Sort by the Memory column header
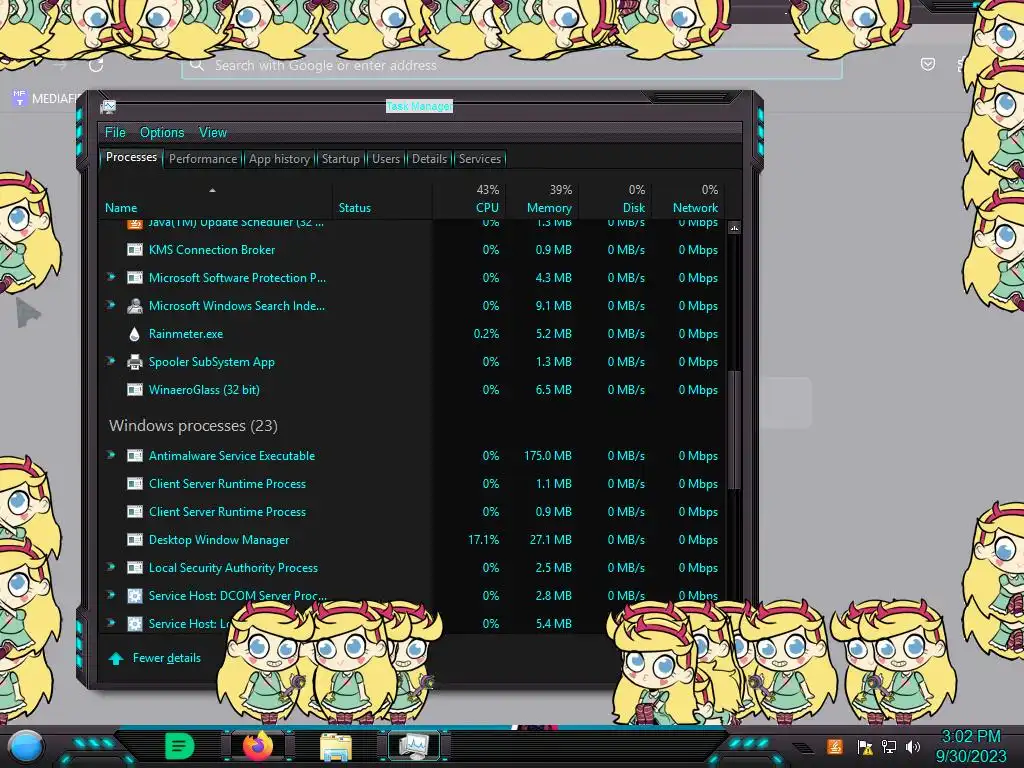 pos(543,199)
